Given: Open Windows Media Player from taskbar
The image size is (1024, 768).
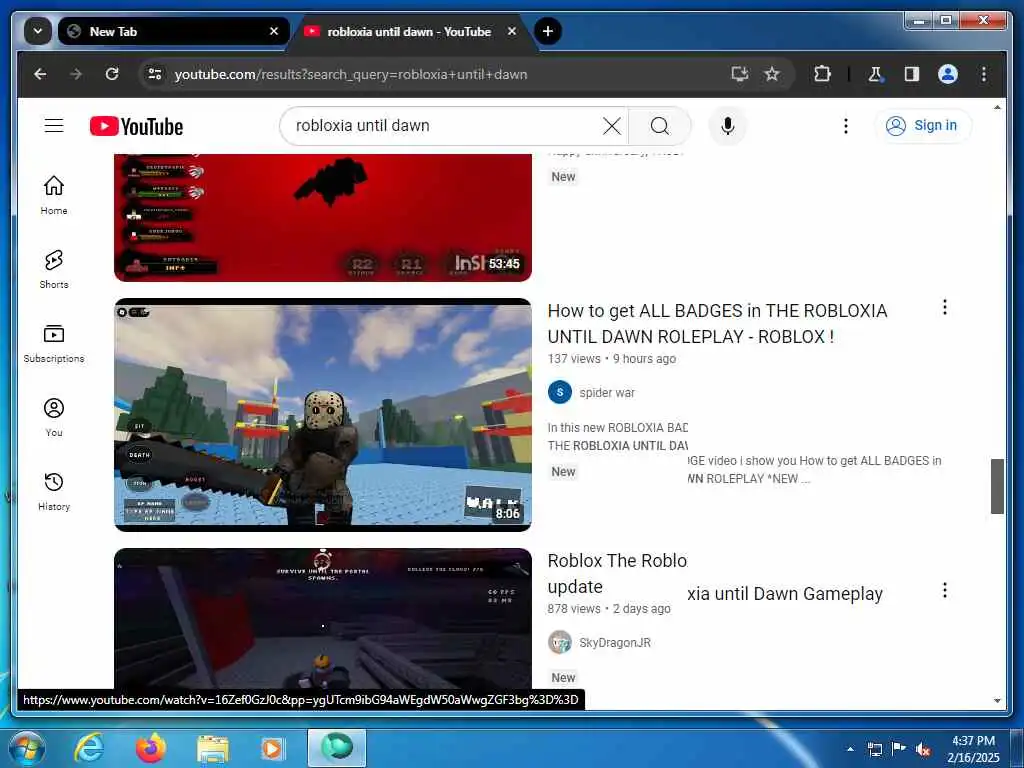Looking at the screenshot, I should coord(272,748).
